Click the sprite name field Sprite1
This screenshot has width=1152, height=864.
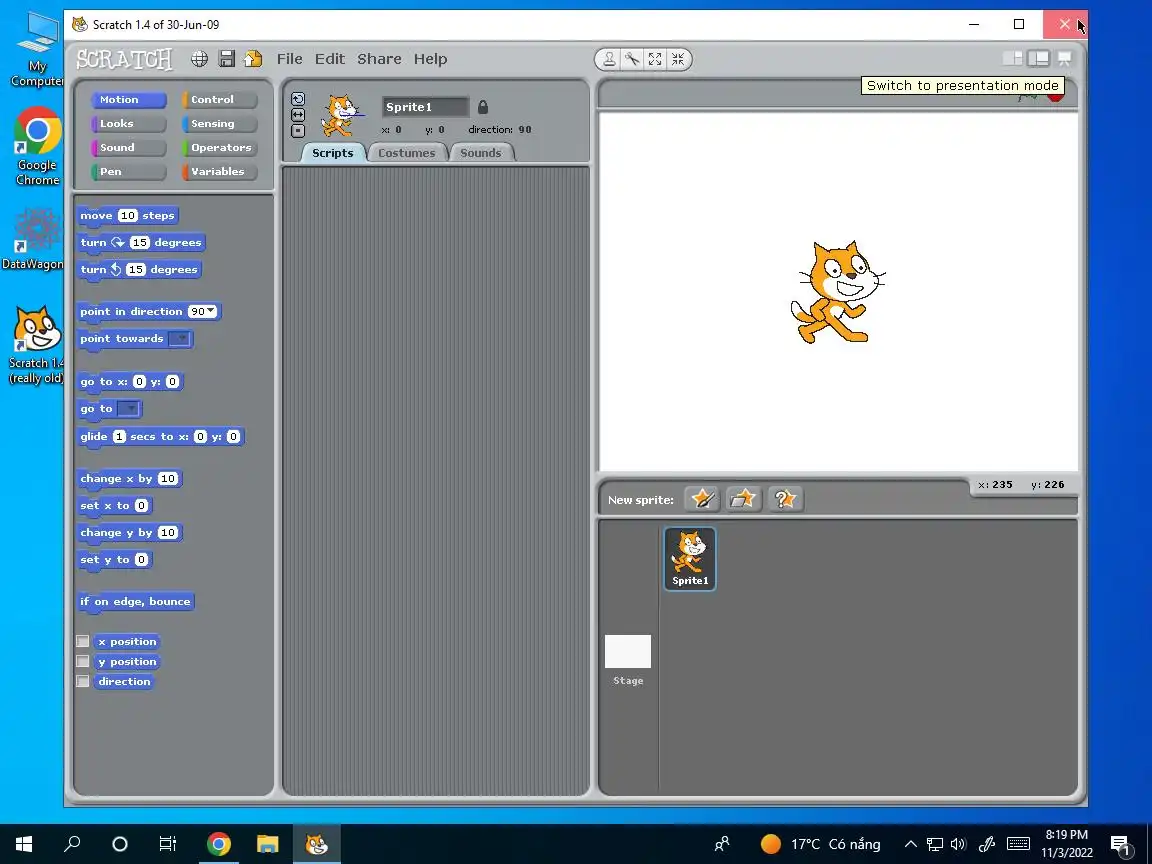(x=425, y=107)
